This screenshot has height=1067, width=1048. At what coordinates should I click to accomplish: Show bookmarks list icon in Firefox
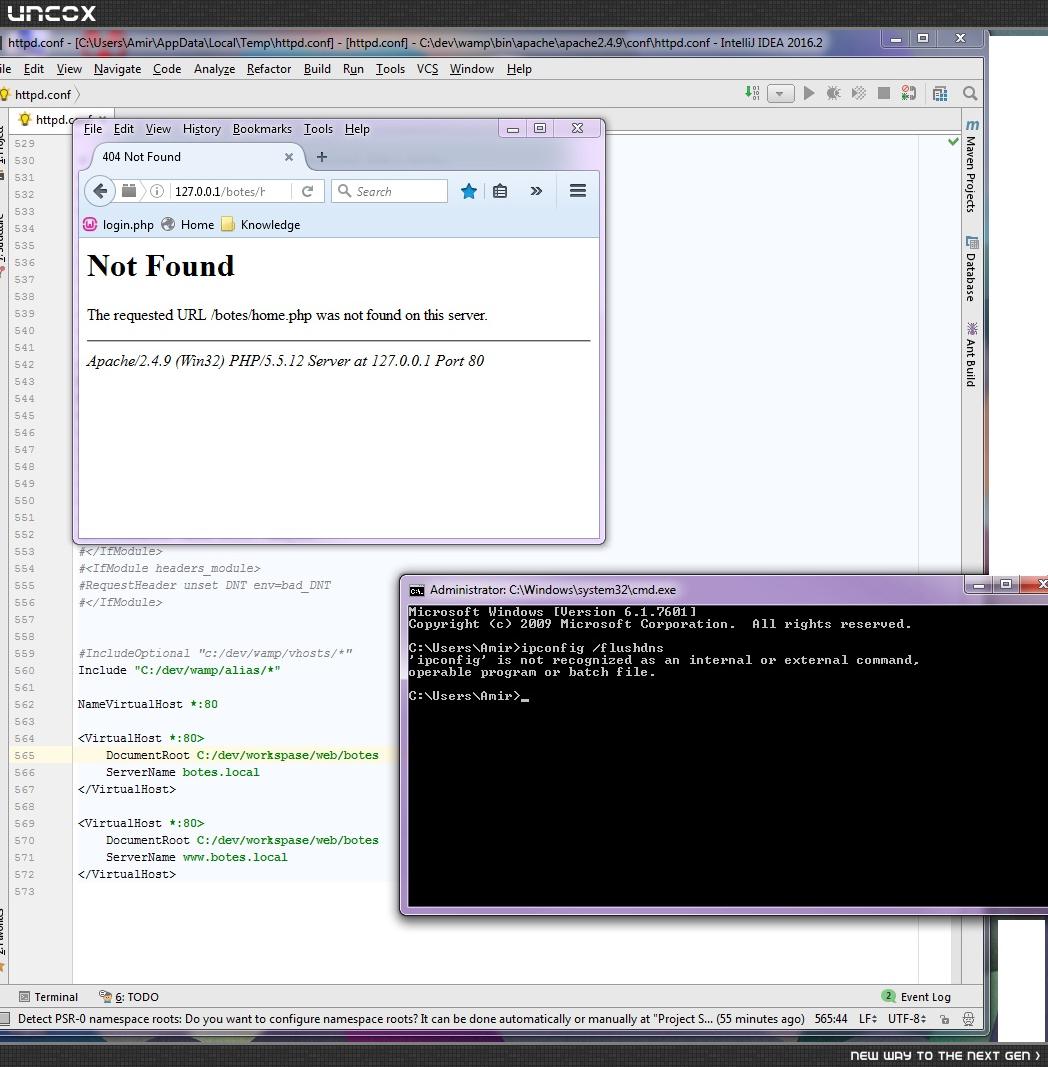pos(500,191)
